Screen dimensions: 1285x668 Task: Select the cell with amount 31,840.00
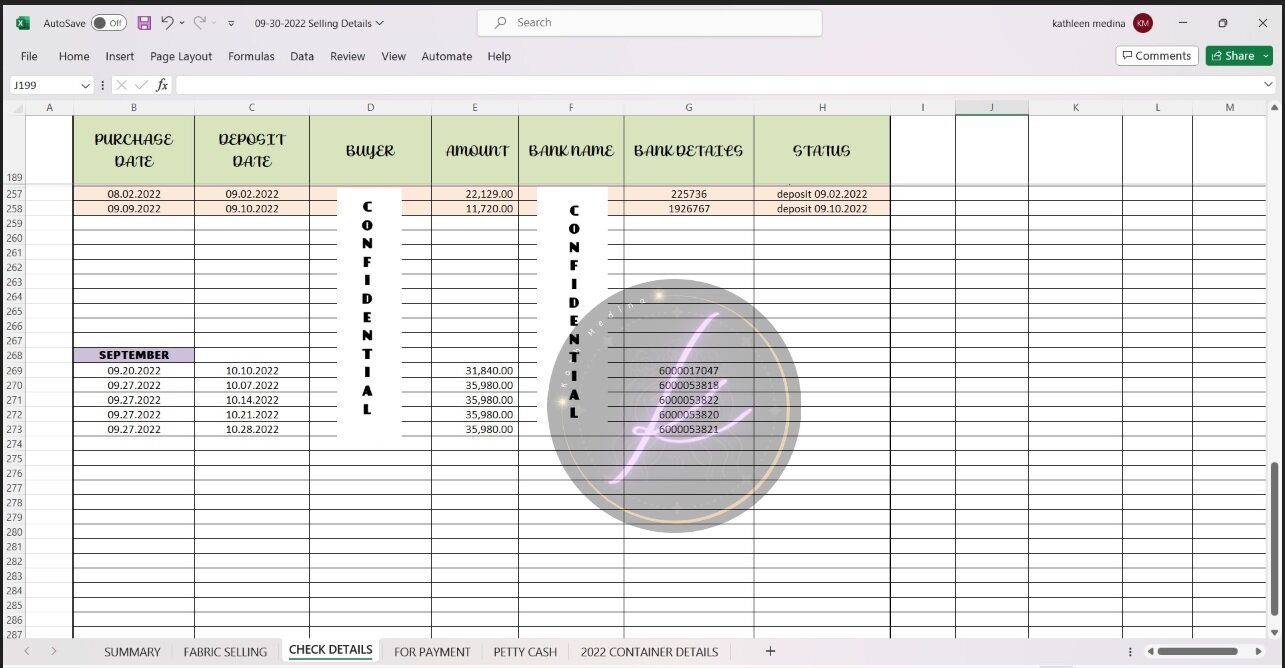point(475,370)
